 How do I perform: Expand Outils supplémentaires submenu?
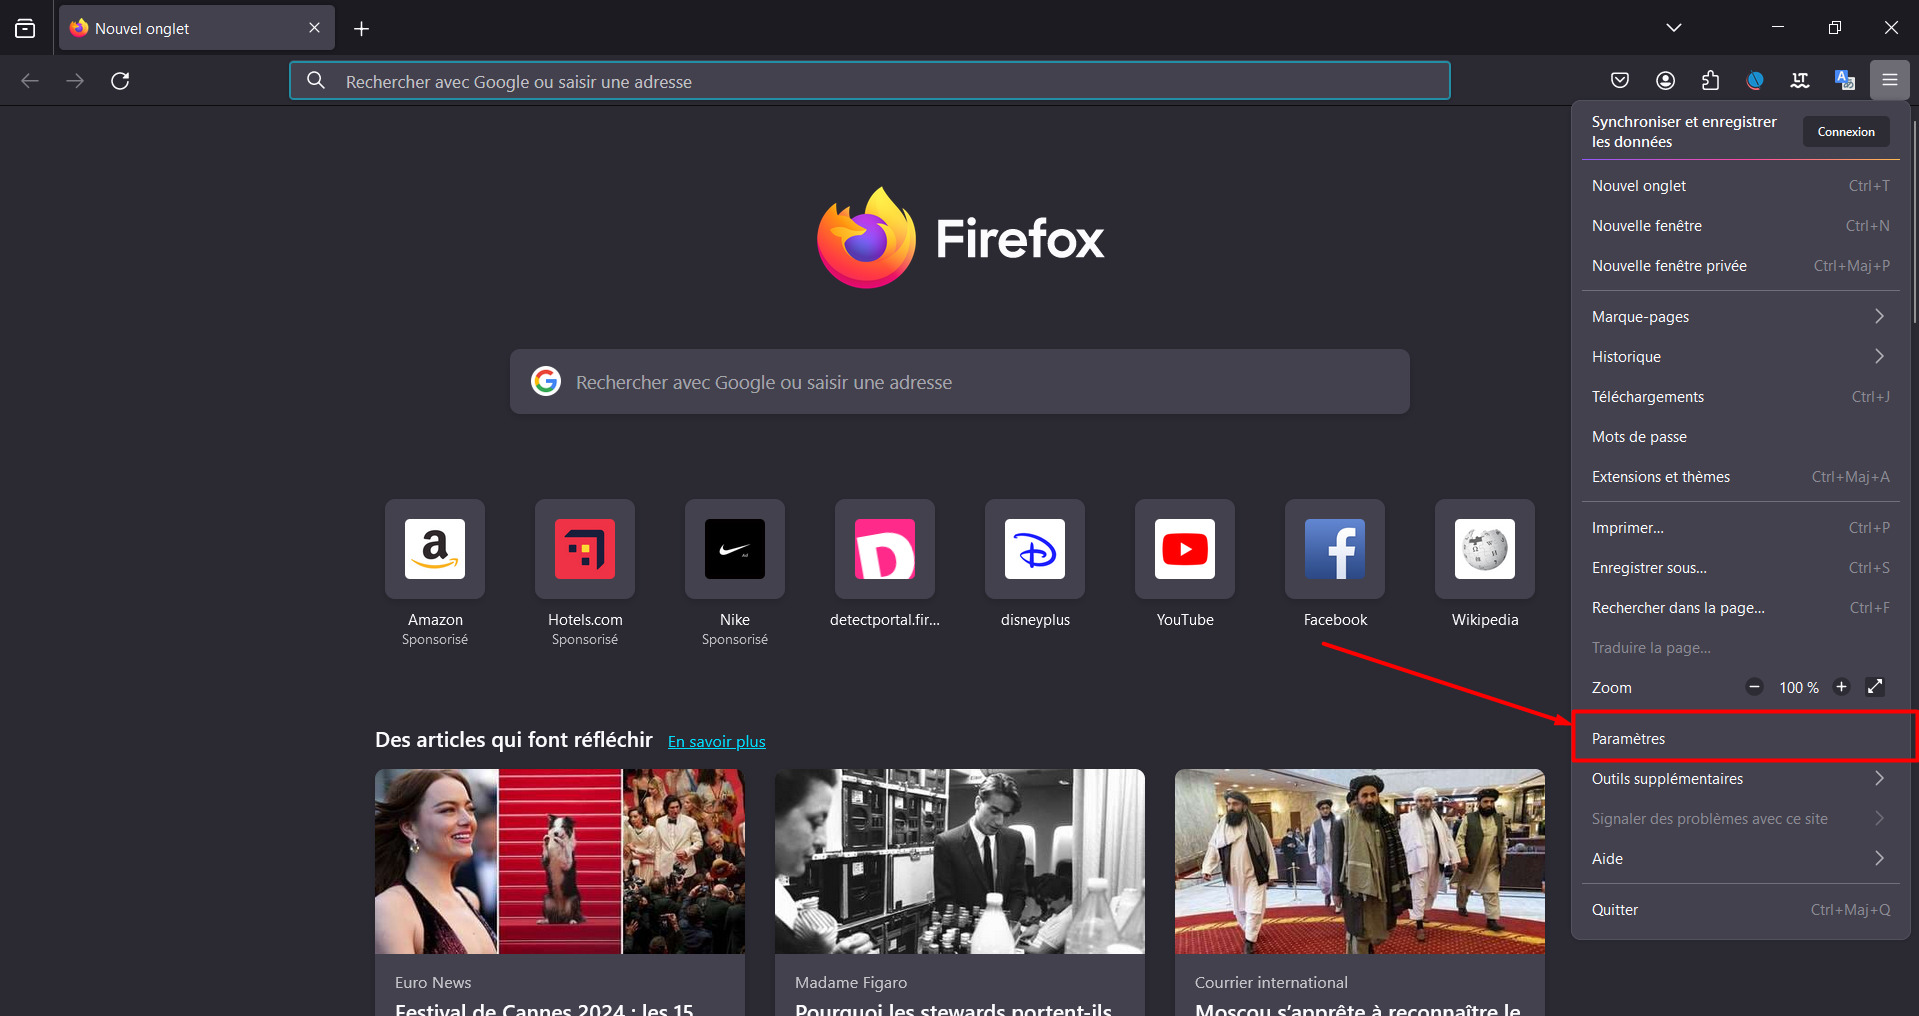1740,779
